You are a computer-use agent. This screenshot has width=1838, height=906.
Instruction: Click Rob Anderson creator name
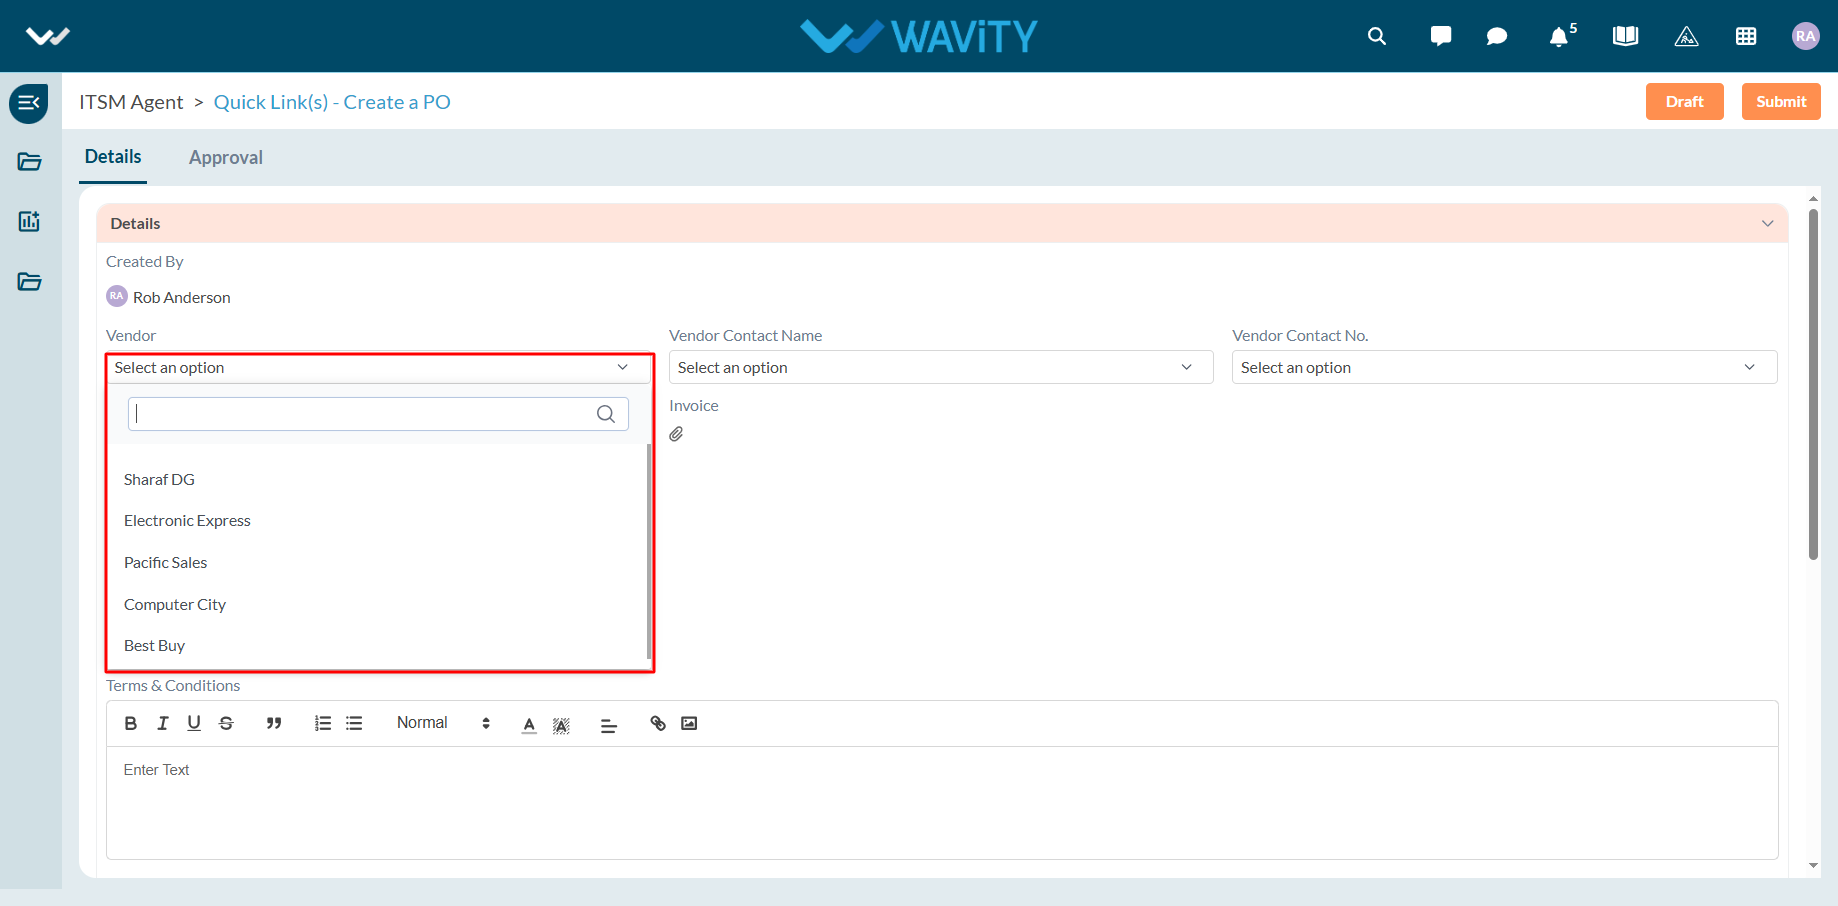coord(181,298)
